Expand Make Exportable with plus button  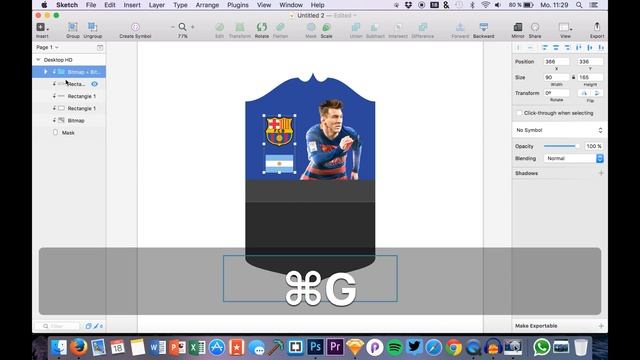601,326
